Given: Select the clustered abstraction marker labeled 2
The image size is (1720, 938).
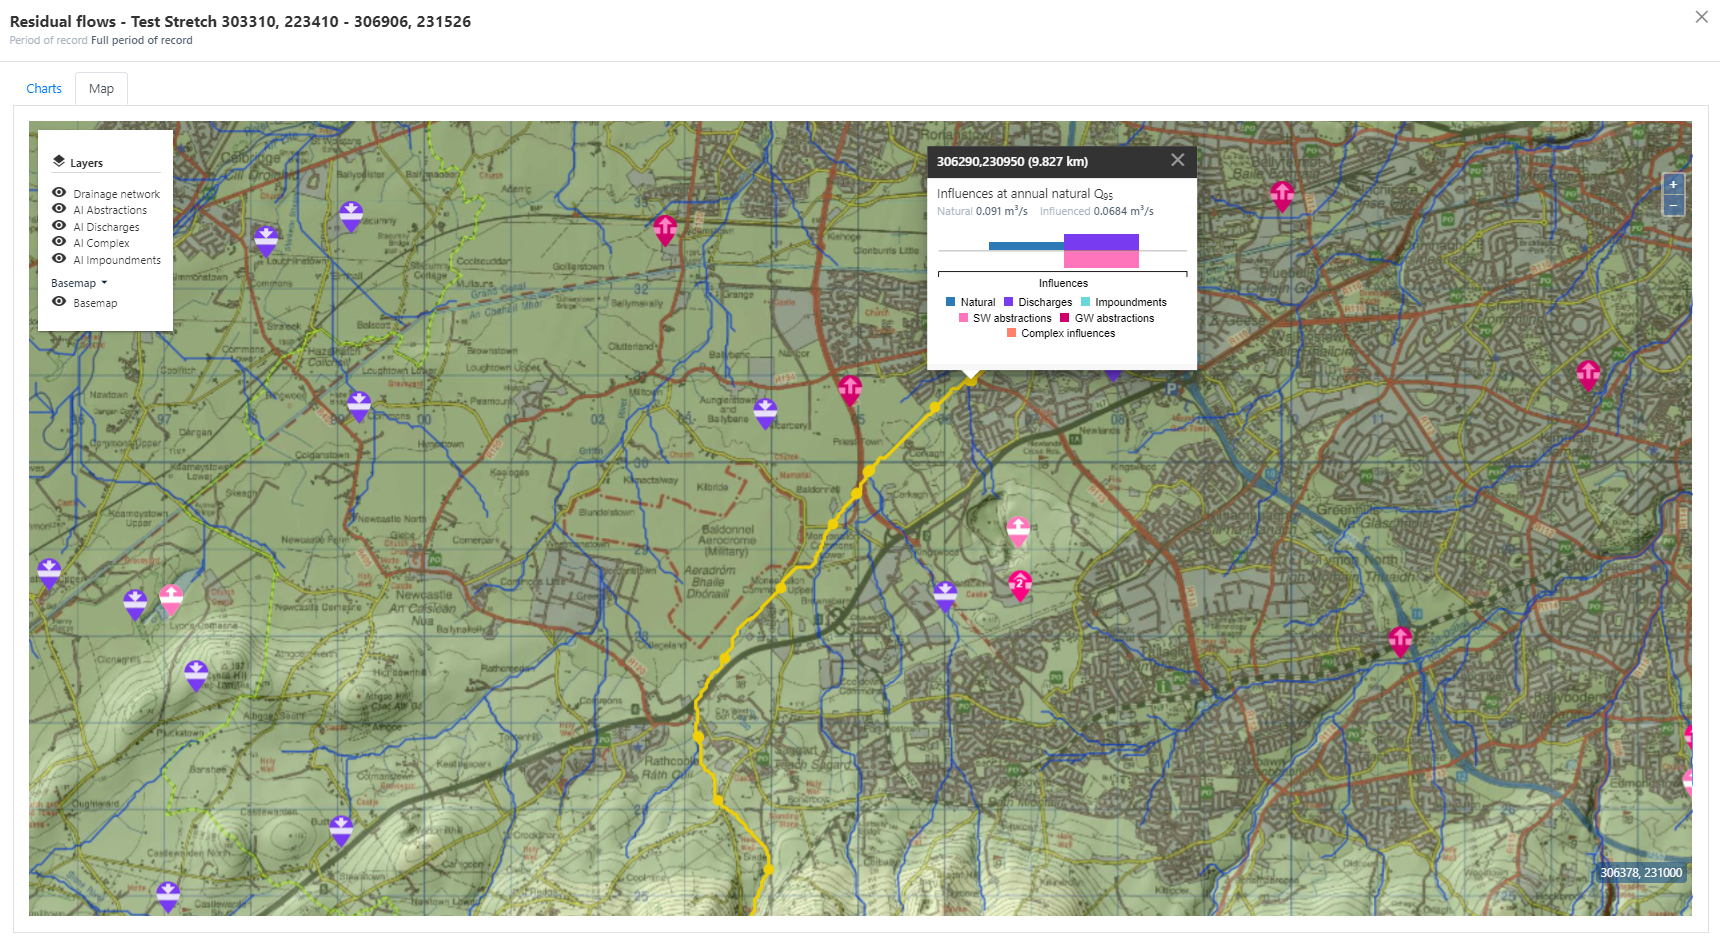Looking at the screenshot, I should click(x=1019, y=584).
